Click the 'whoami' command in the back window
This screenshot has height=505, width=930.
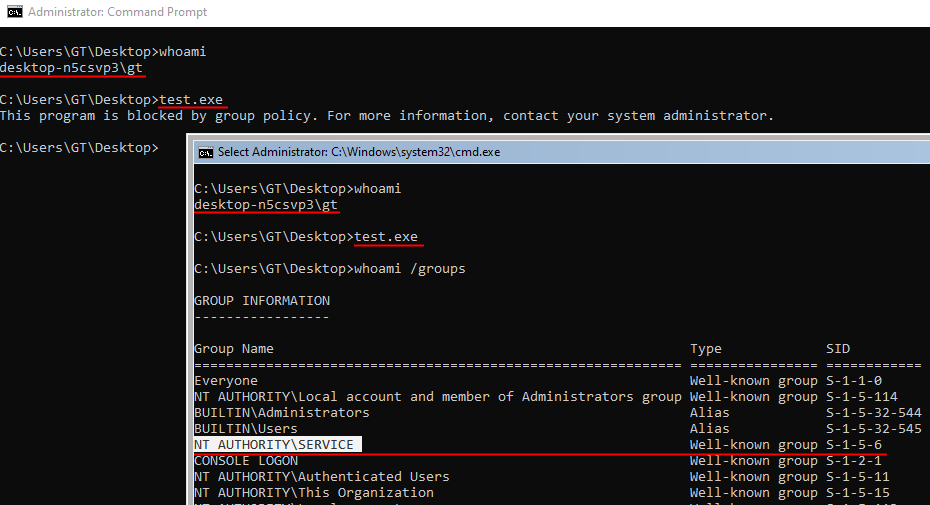point(183,52)
